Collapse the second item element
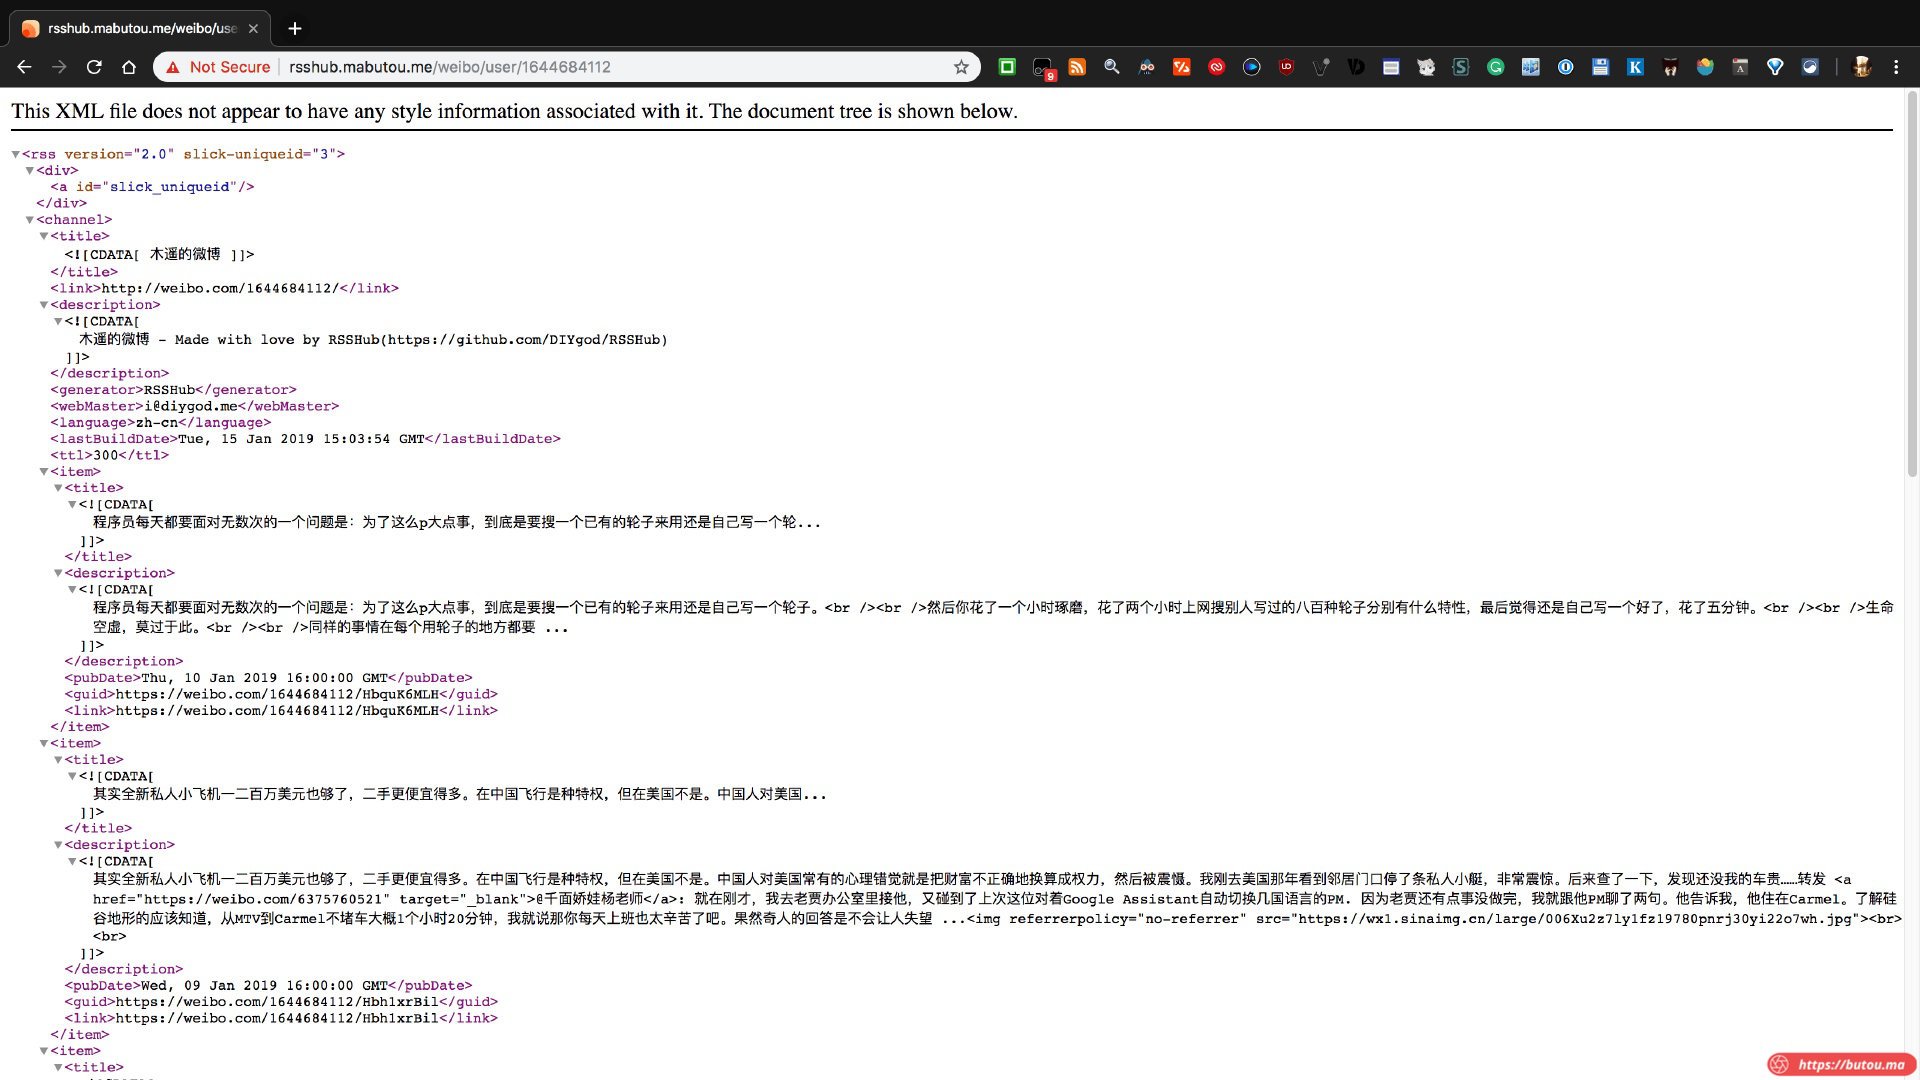Image resolution: width=1920 pixels, height=1080 pixels. 44,744
